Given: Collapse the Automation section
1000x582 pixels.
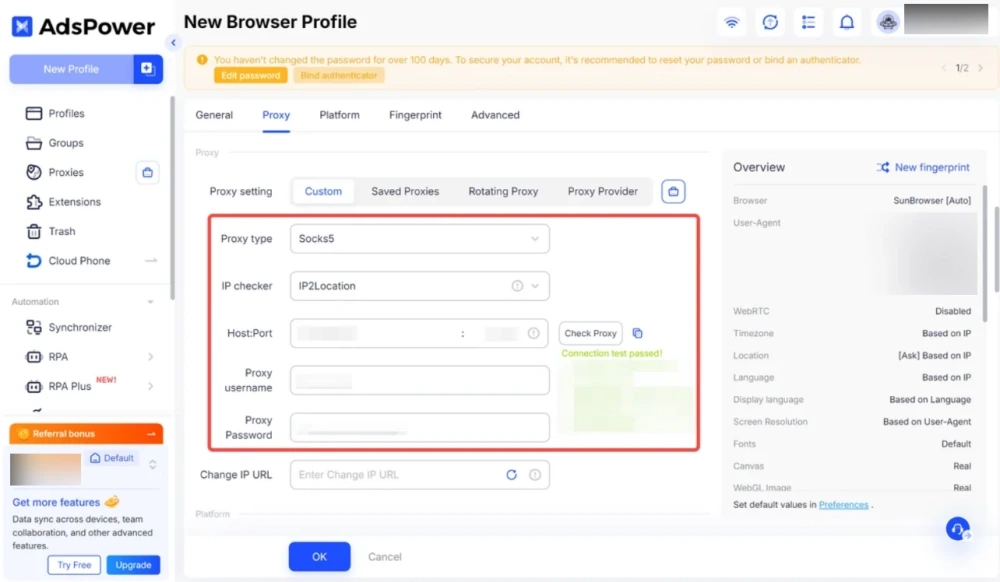Looking at the screenshot, I should coord(151,302).
